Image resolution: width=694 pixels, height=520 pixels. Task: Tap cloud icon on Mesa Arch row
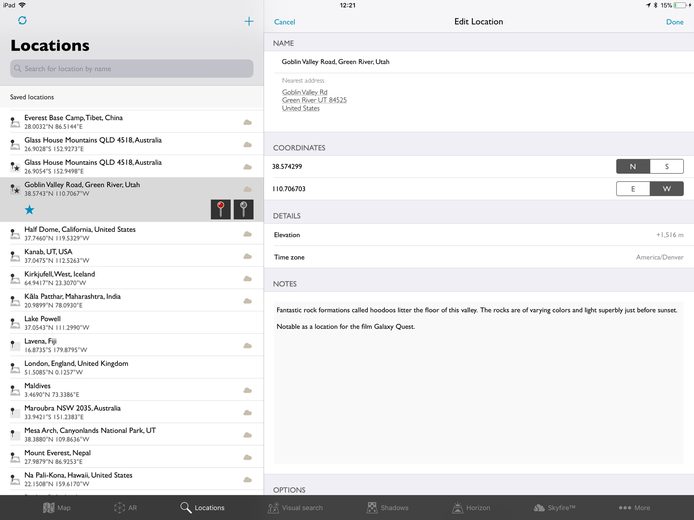click(247, 435)
